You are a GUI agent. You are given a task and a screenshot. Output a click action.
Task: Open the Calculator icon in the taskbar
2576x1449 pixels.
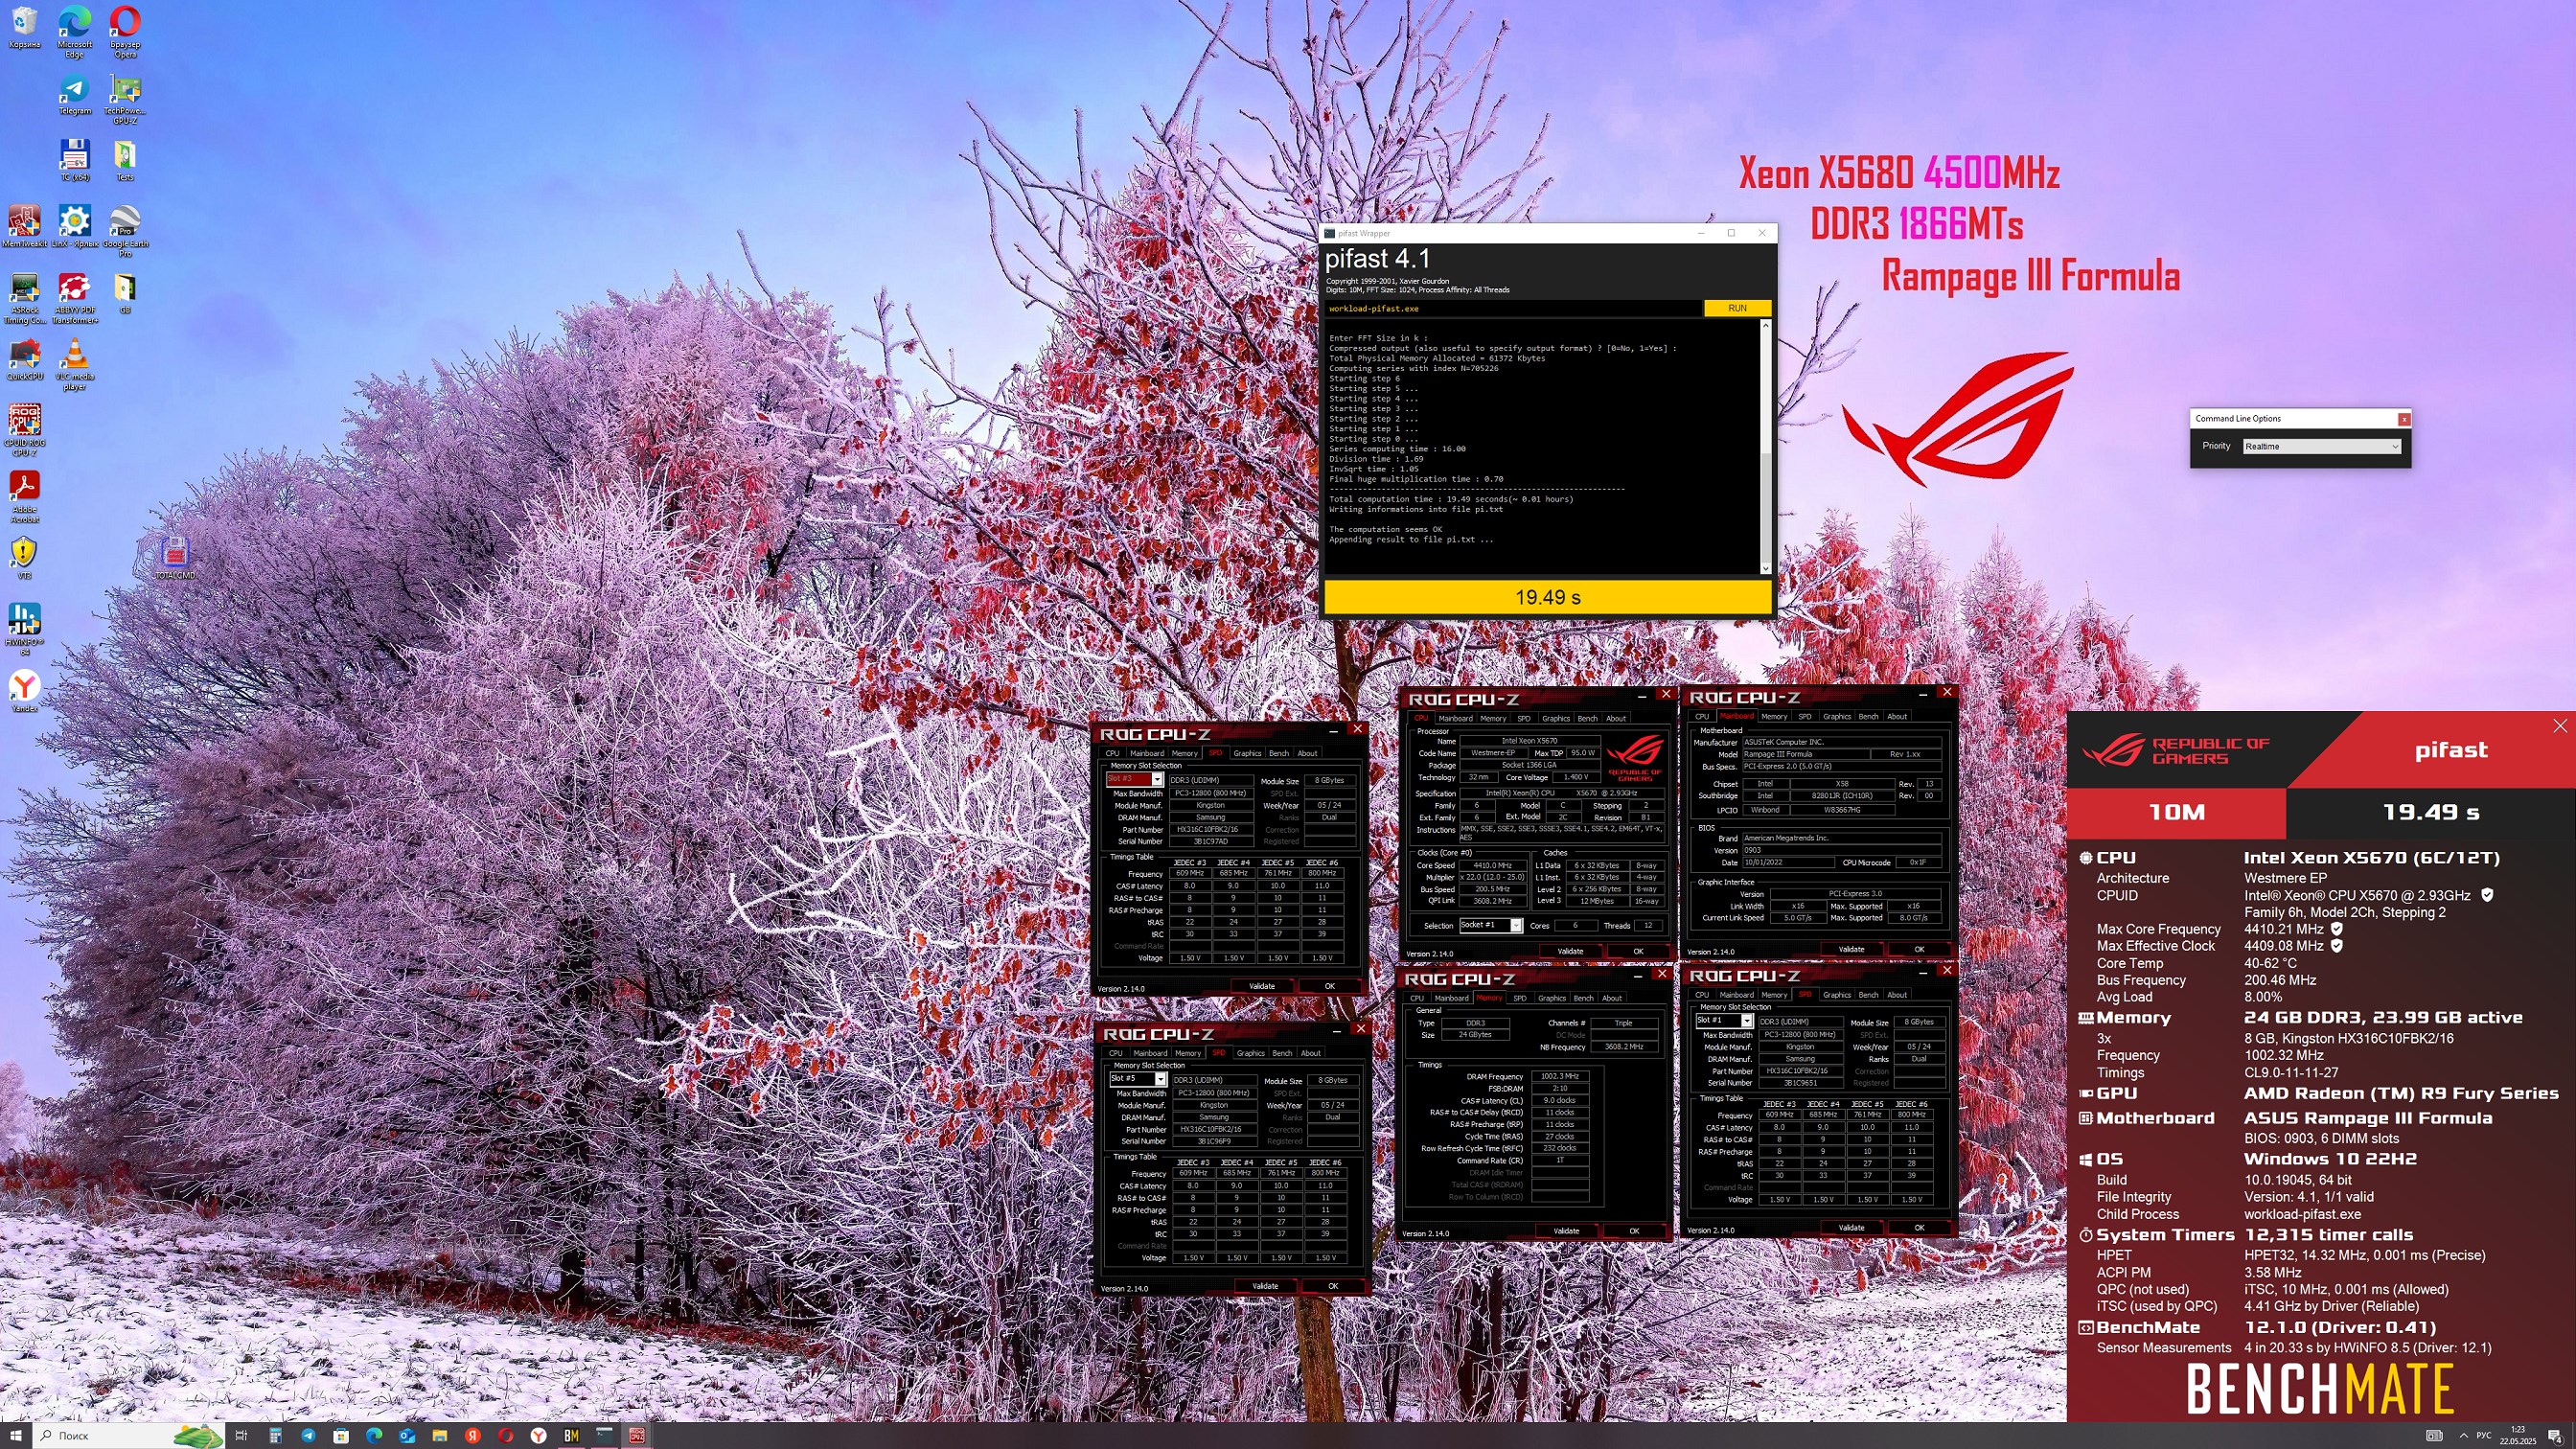[x=274, y=1435]
